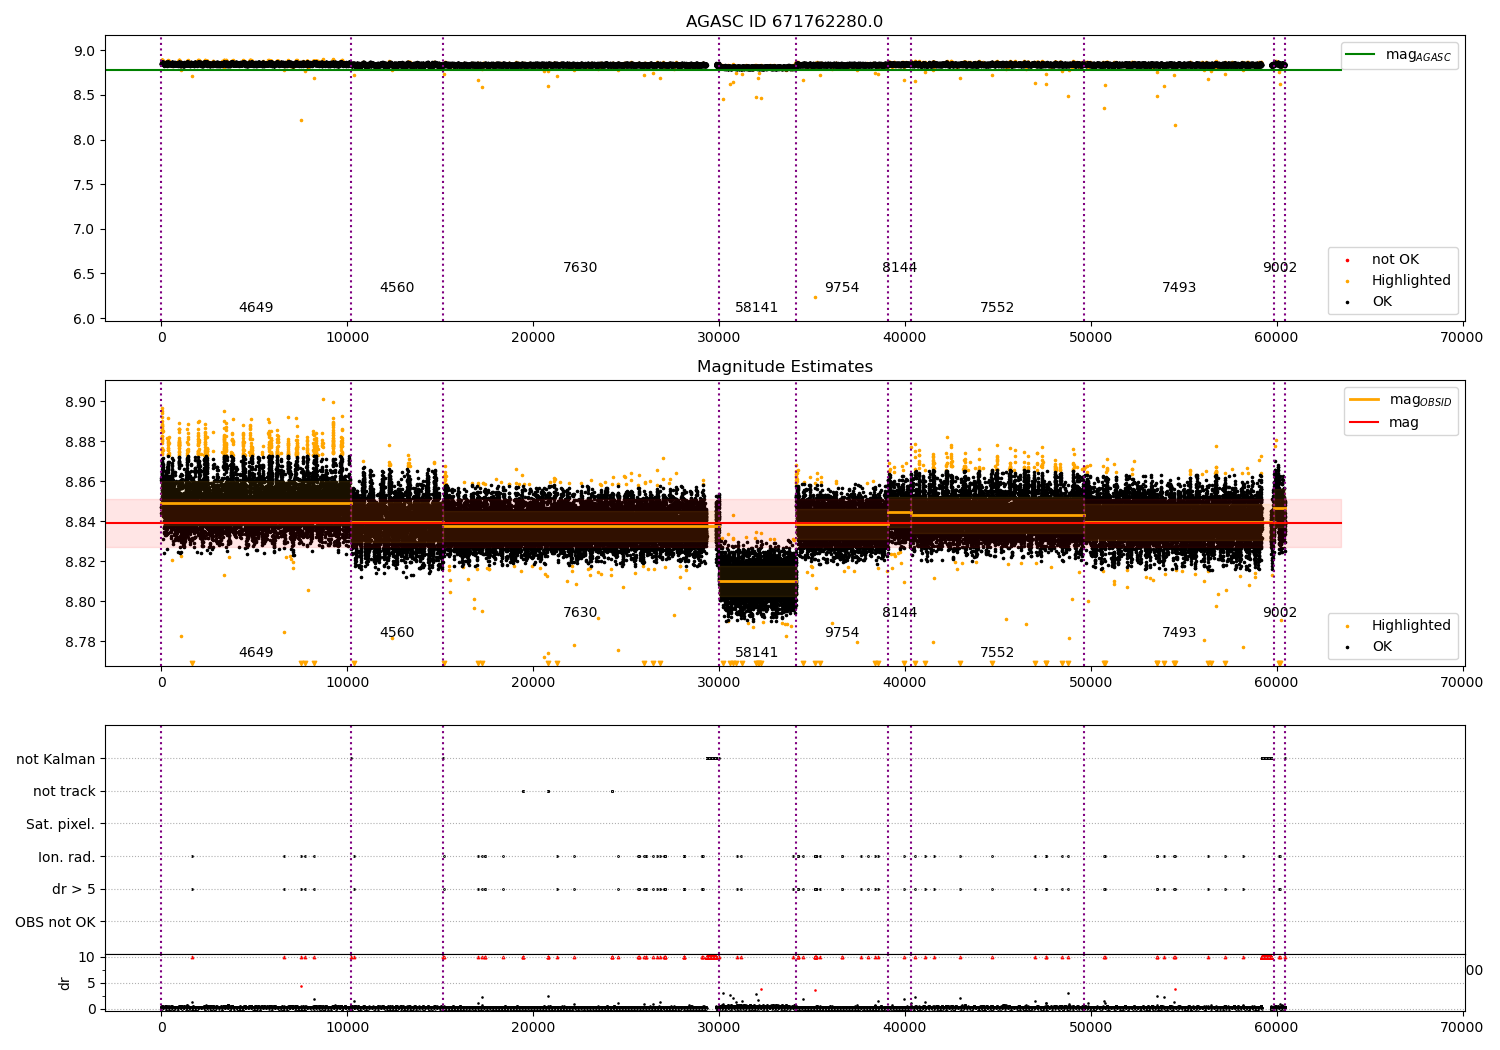Click label 8144 in Magnitude Estimates plot
Image resolution: width=1500 pixels, height=1050 pixels.
[x=900, y=613]
